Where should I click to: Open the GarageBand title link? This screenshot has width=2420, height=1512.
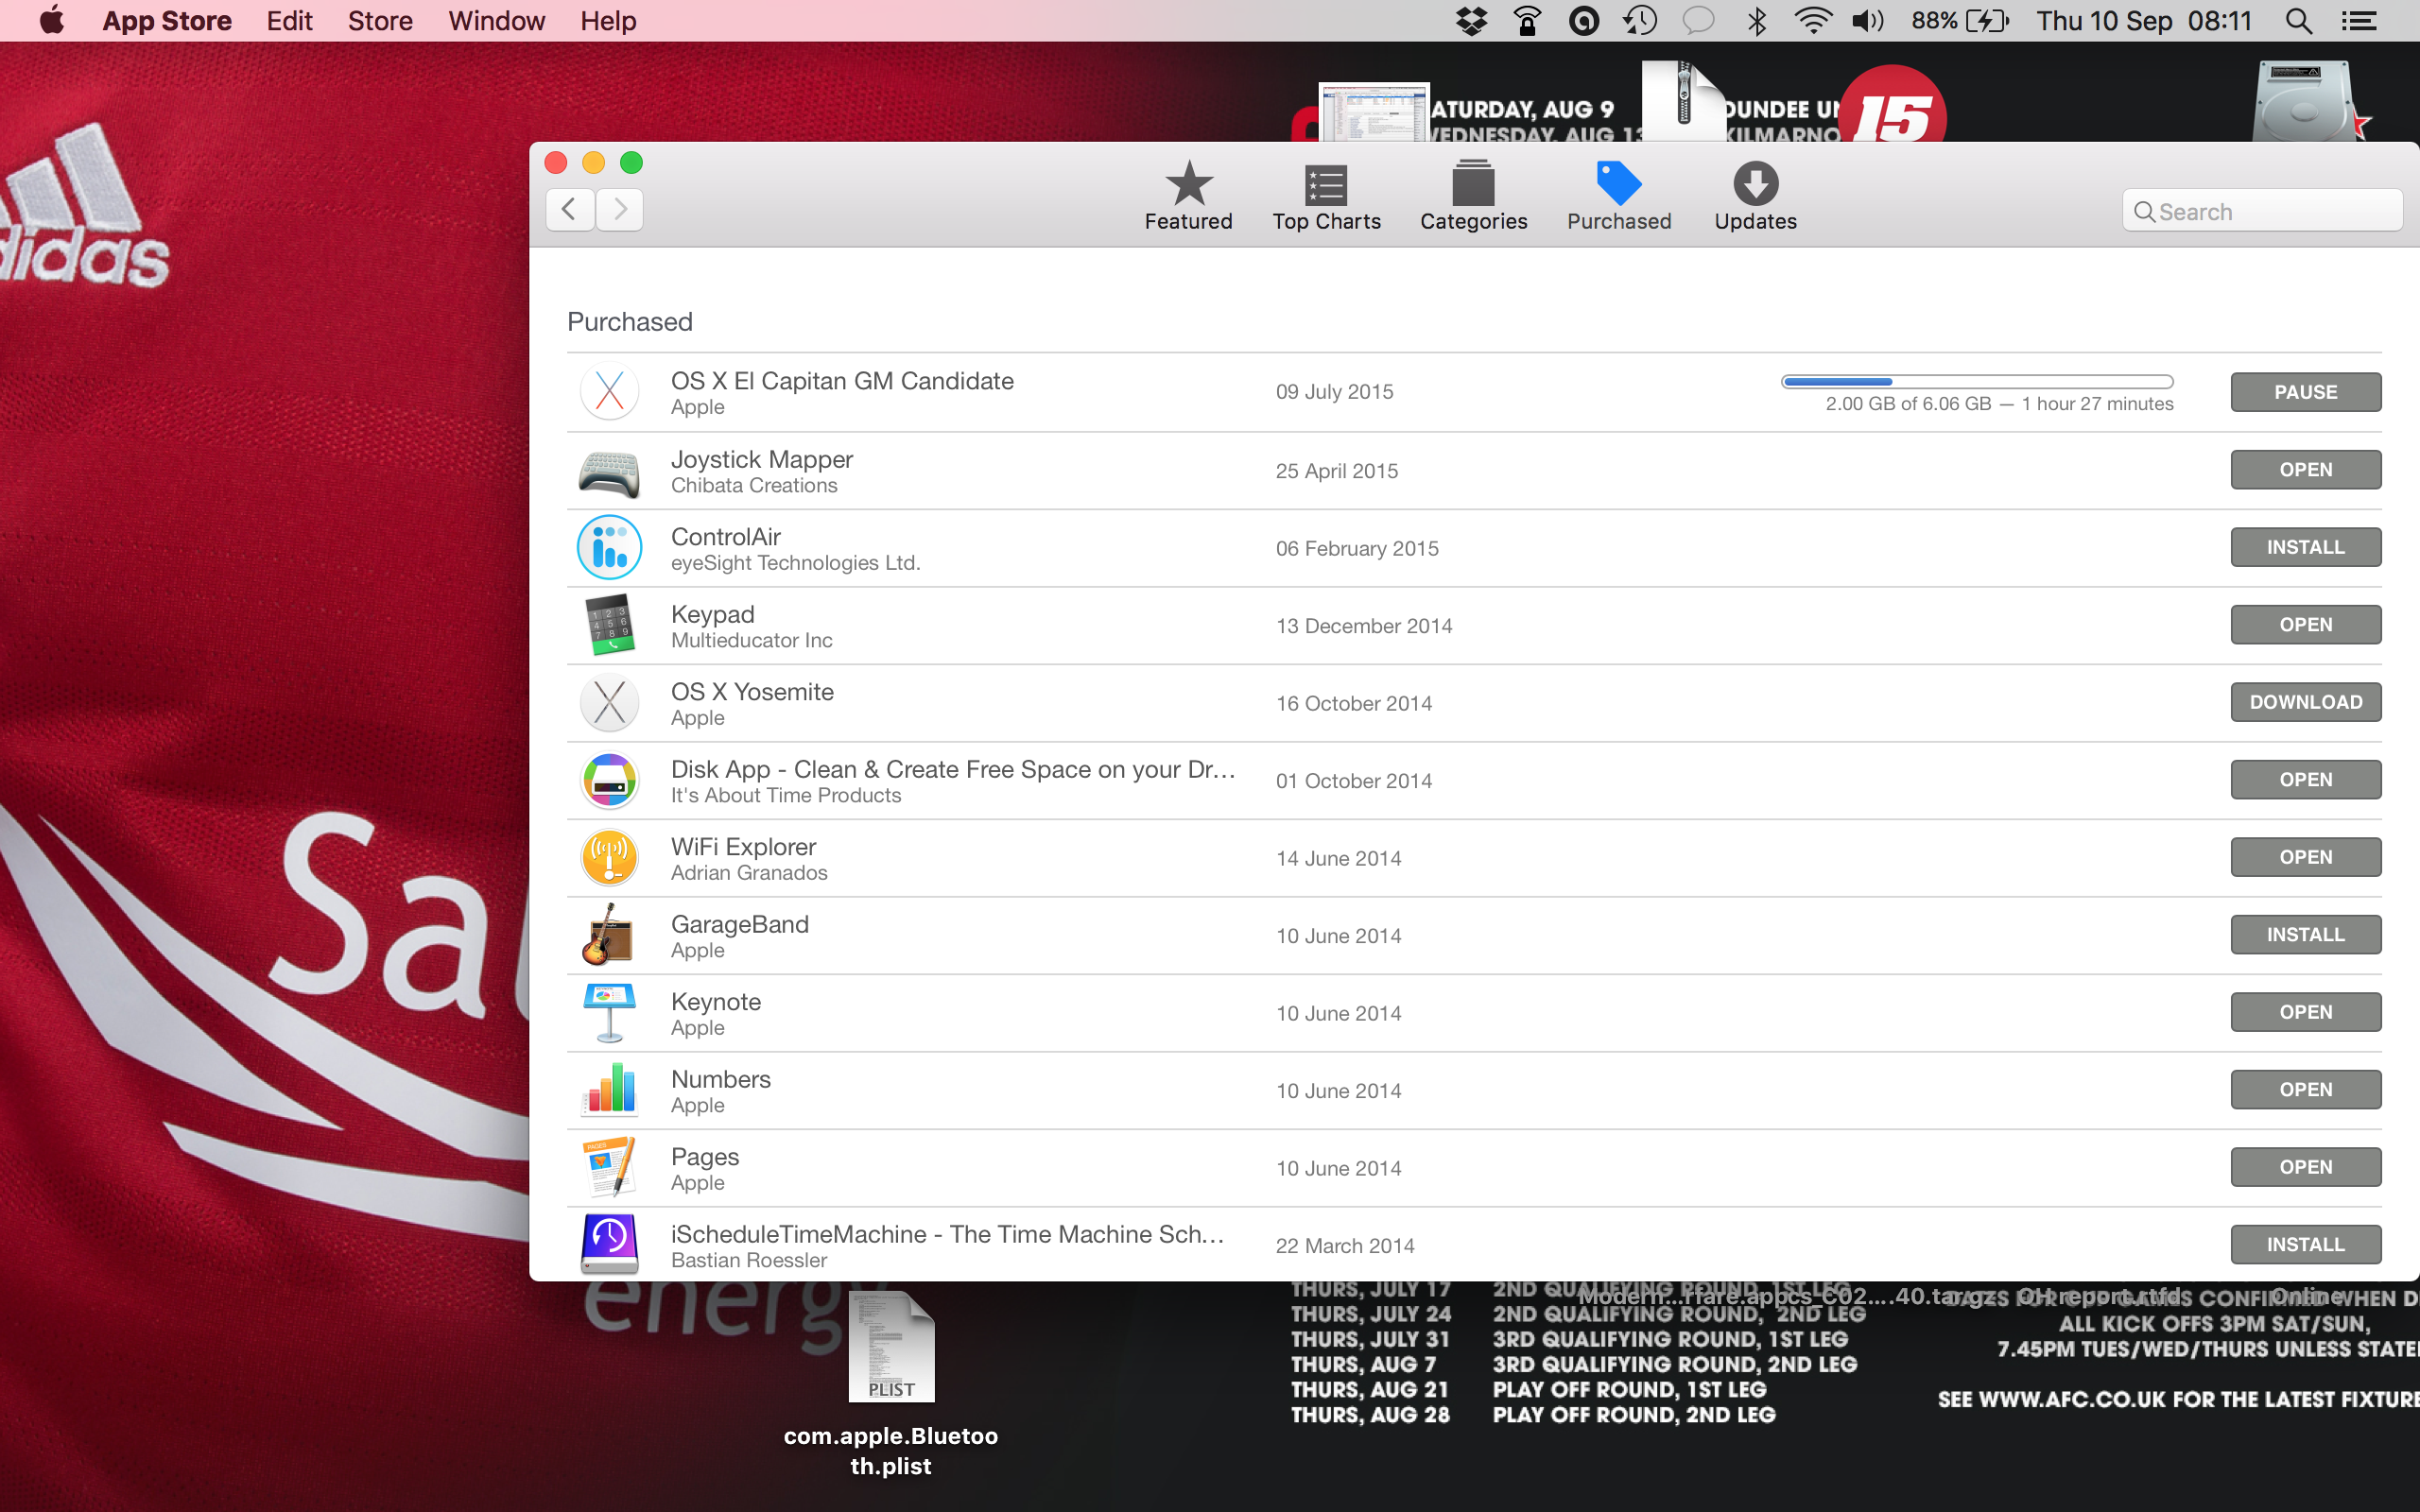click(739, 924)
